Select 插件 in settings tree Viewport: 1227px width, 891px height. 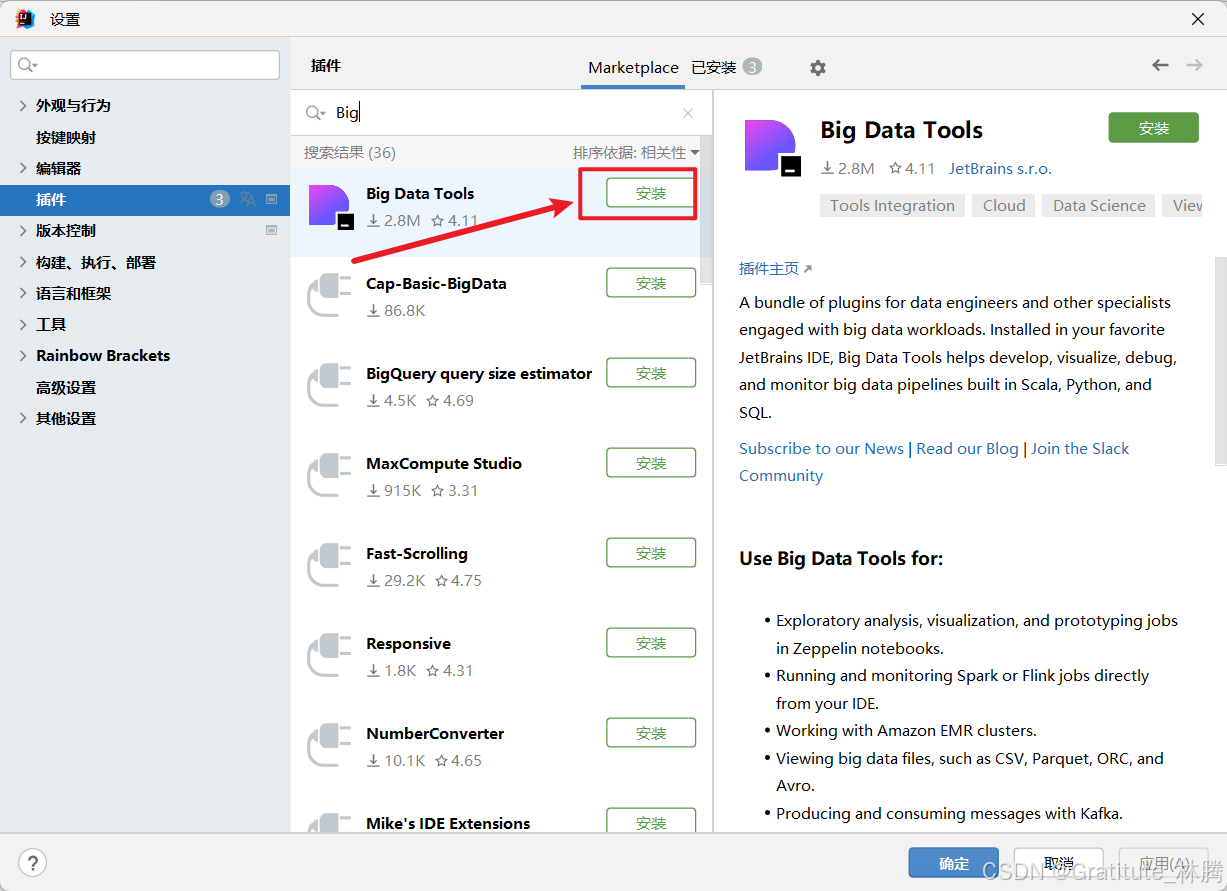(x=145, y=199)
